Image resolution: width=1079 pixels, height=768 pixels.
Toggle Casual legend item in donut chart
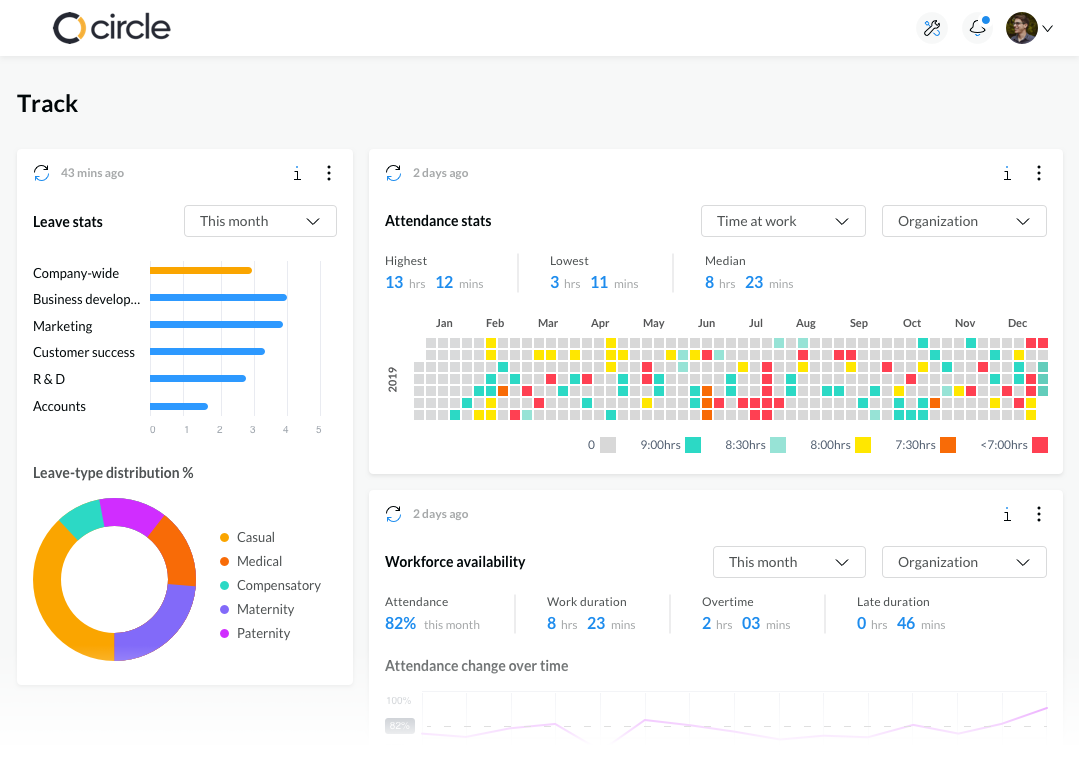[x=247, y=537]
